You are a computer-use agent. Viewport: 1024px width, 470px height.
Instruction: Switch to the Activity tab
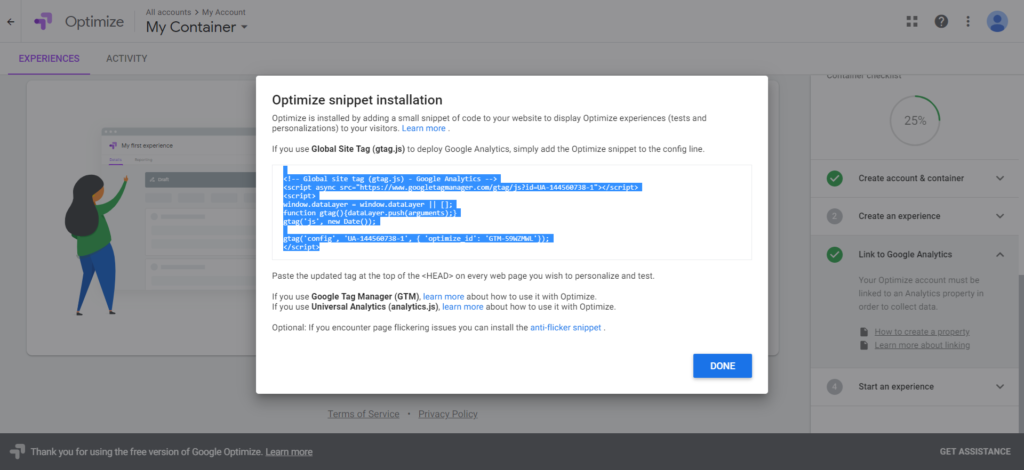(127, 59)
